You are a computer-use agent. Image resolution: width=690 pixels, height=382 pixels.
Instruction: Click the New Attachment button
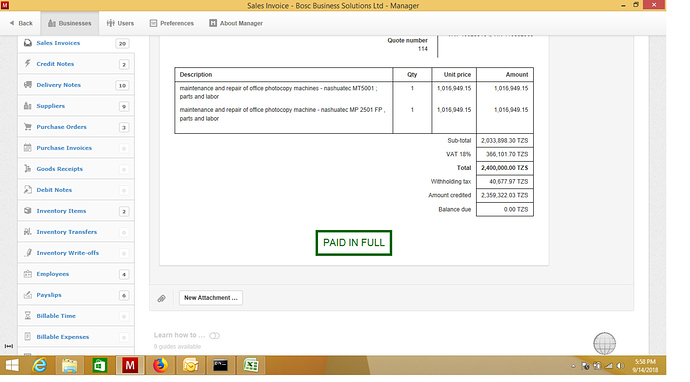pyautogui.click(x=211, y=298)
